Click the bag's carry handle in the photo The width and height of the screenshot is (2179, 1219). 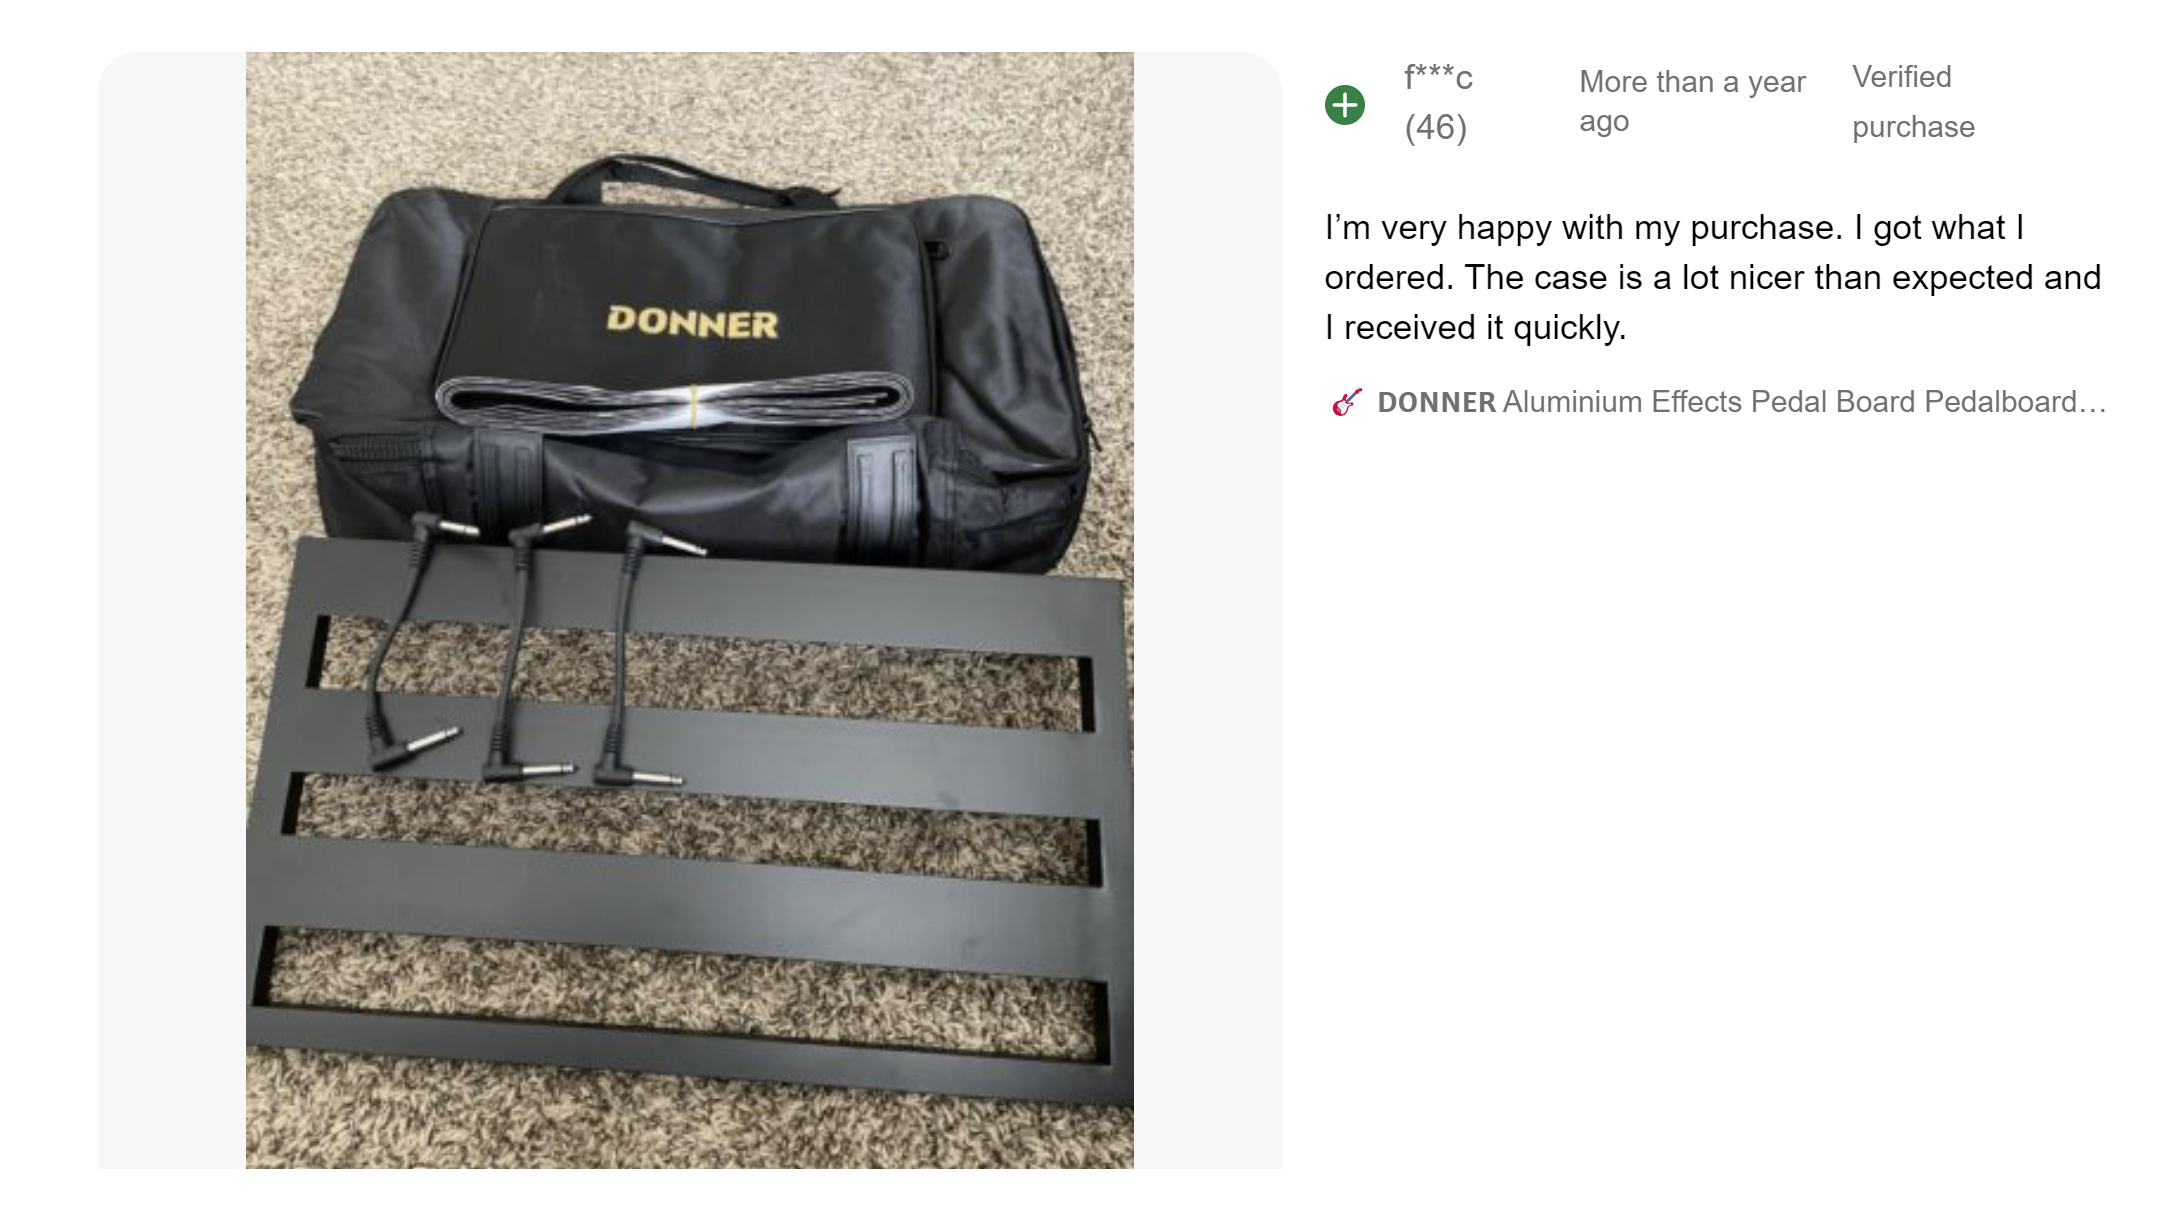pos(690,180)
